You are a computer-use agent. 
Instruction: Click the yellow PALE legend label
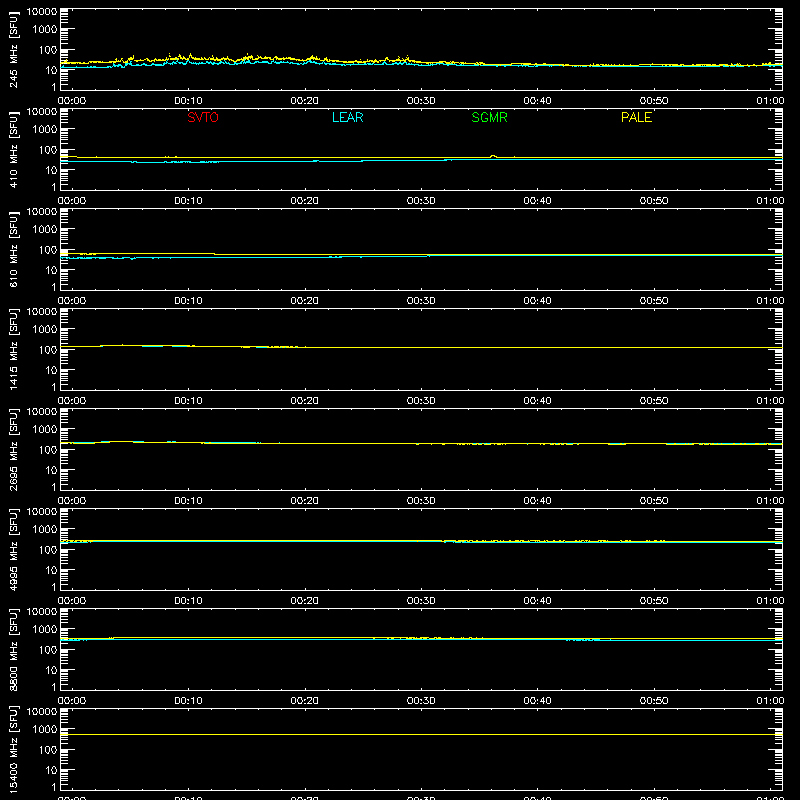pos(636,117)
